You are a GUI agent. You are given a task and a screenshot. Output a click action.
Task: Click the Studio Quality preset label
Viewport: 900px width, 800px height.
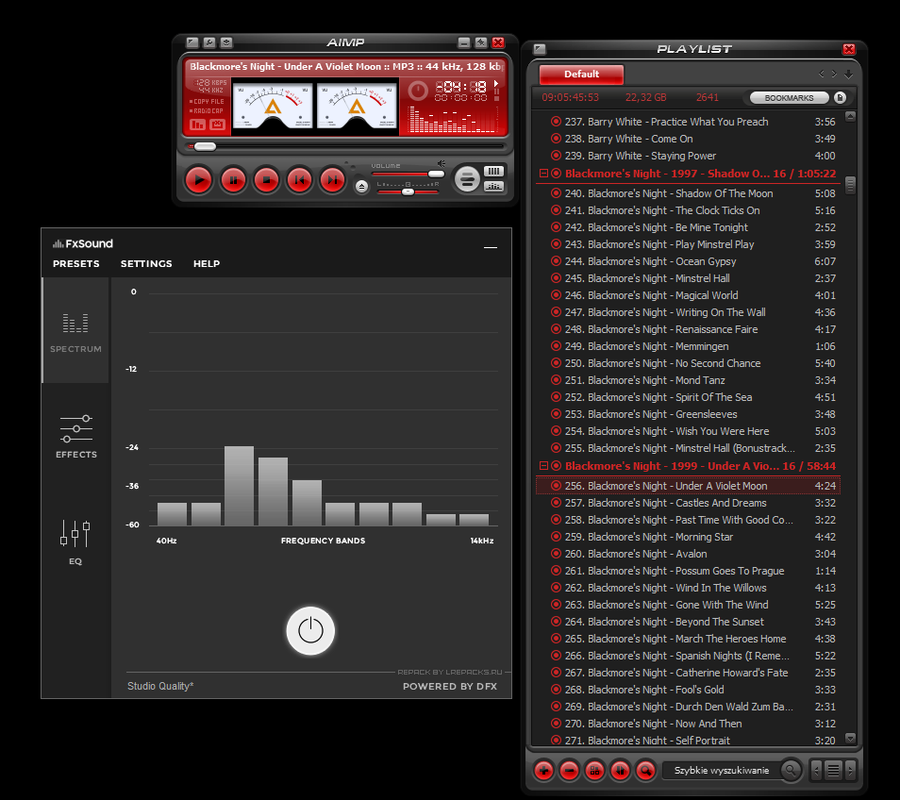point(160,686)
